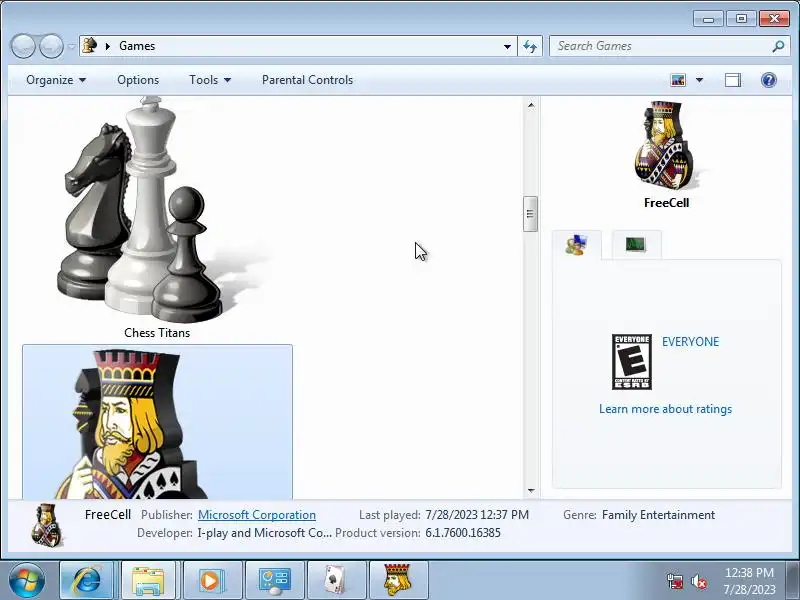Go forward with the Forward button

pyautogui.click(x=51, y=46)
